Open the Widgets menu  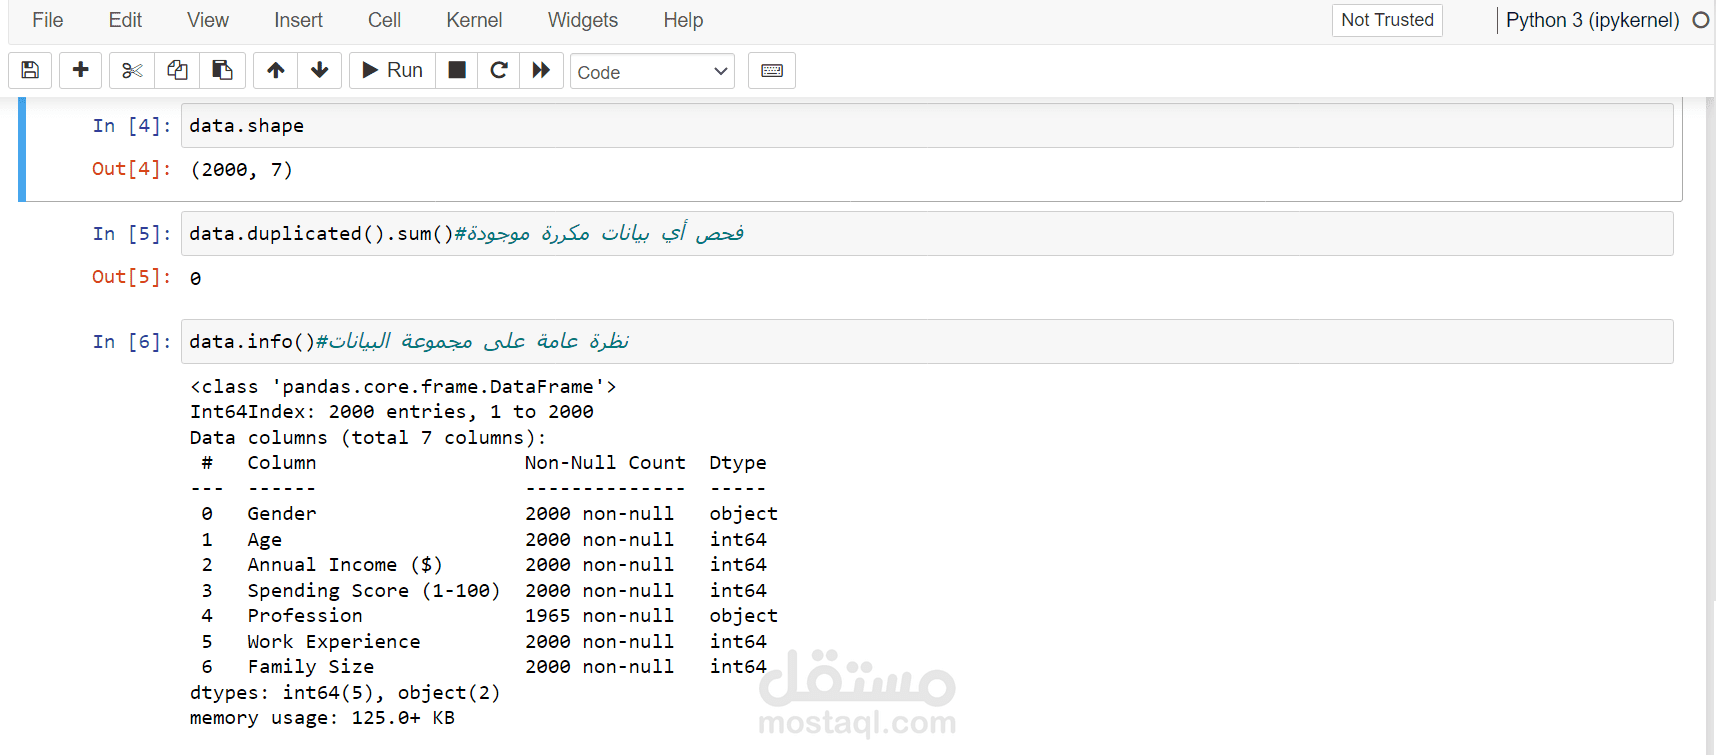(583, 20)
